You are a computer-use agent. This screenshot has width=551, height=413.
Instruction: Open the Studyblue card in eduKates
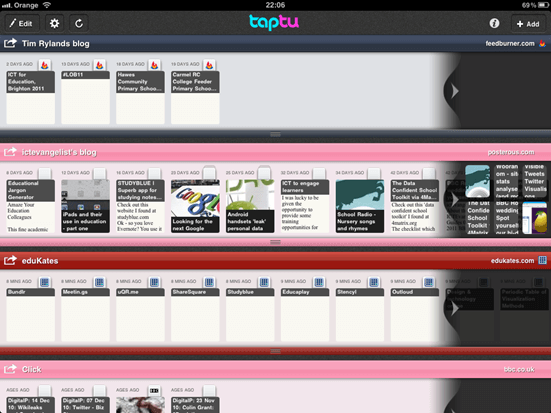tap(250, 315)
